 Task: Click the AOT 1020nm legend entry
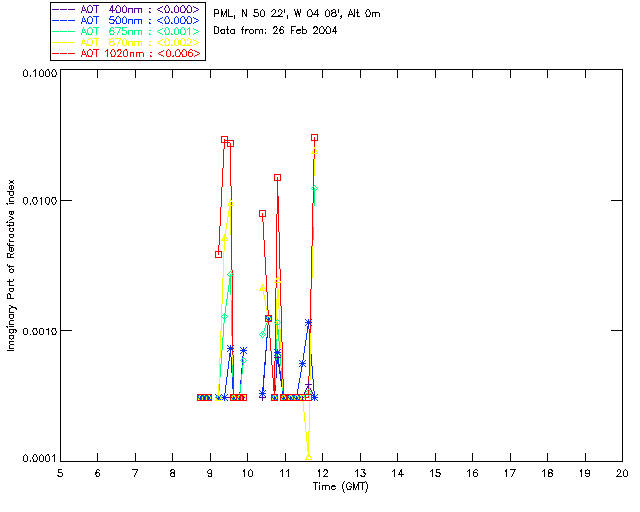[x=127, y=53]
